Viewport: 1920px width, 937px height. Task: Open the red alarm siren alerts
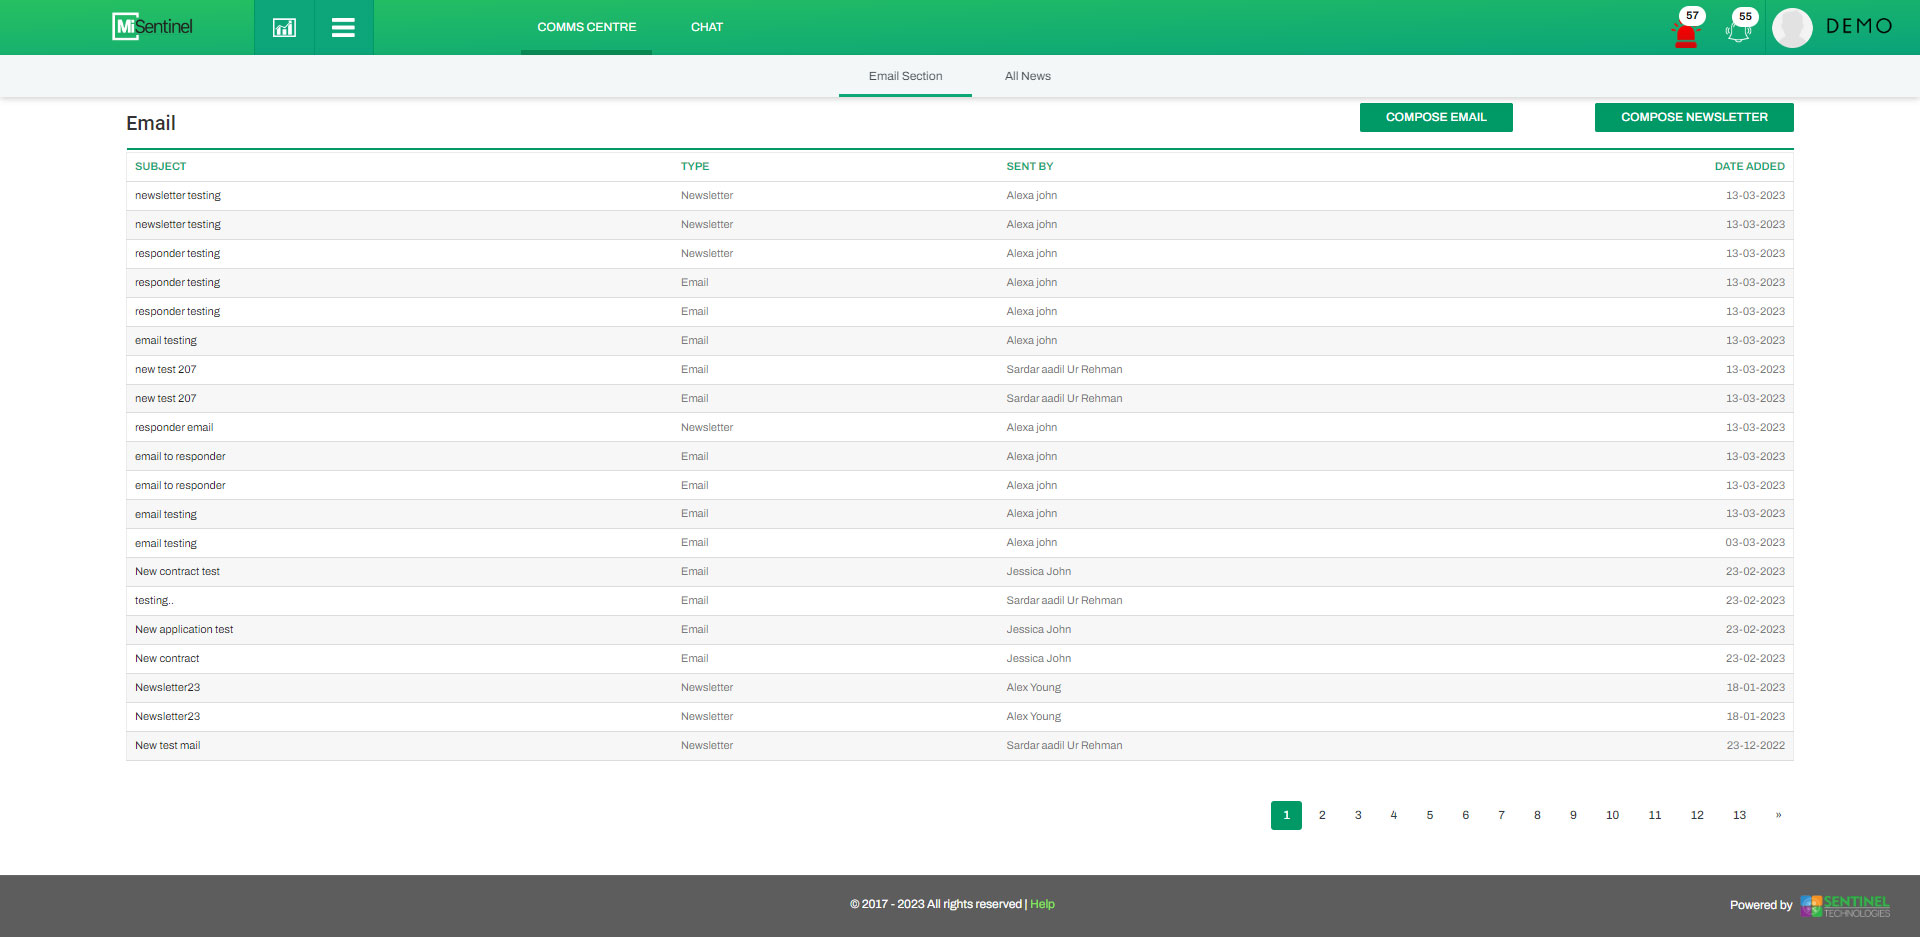[x=1686, y=30]
